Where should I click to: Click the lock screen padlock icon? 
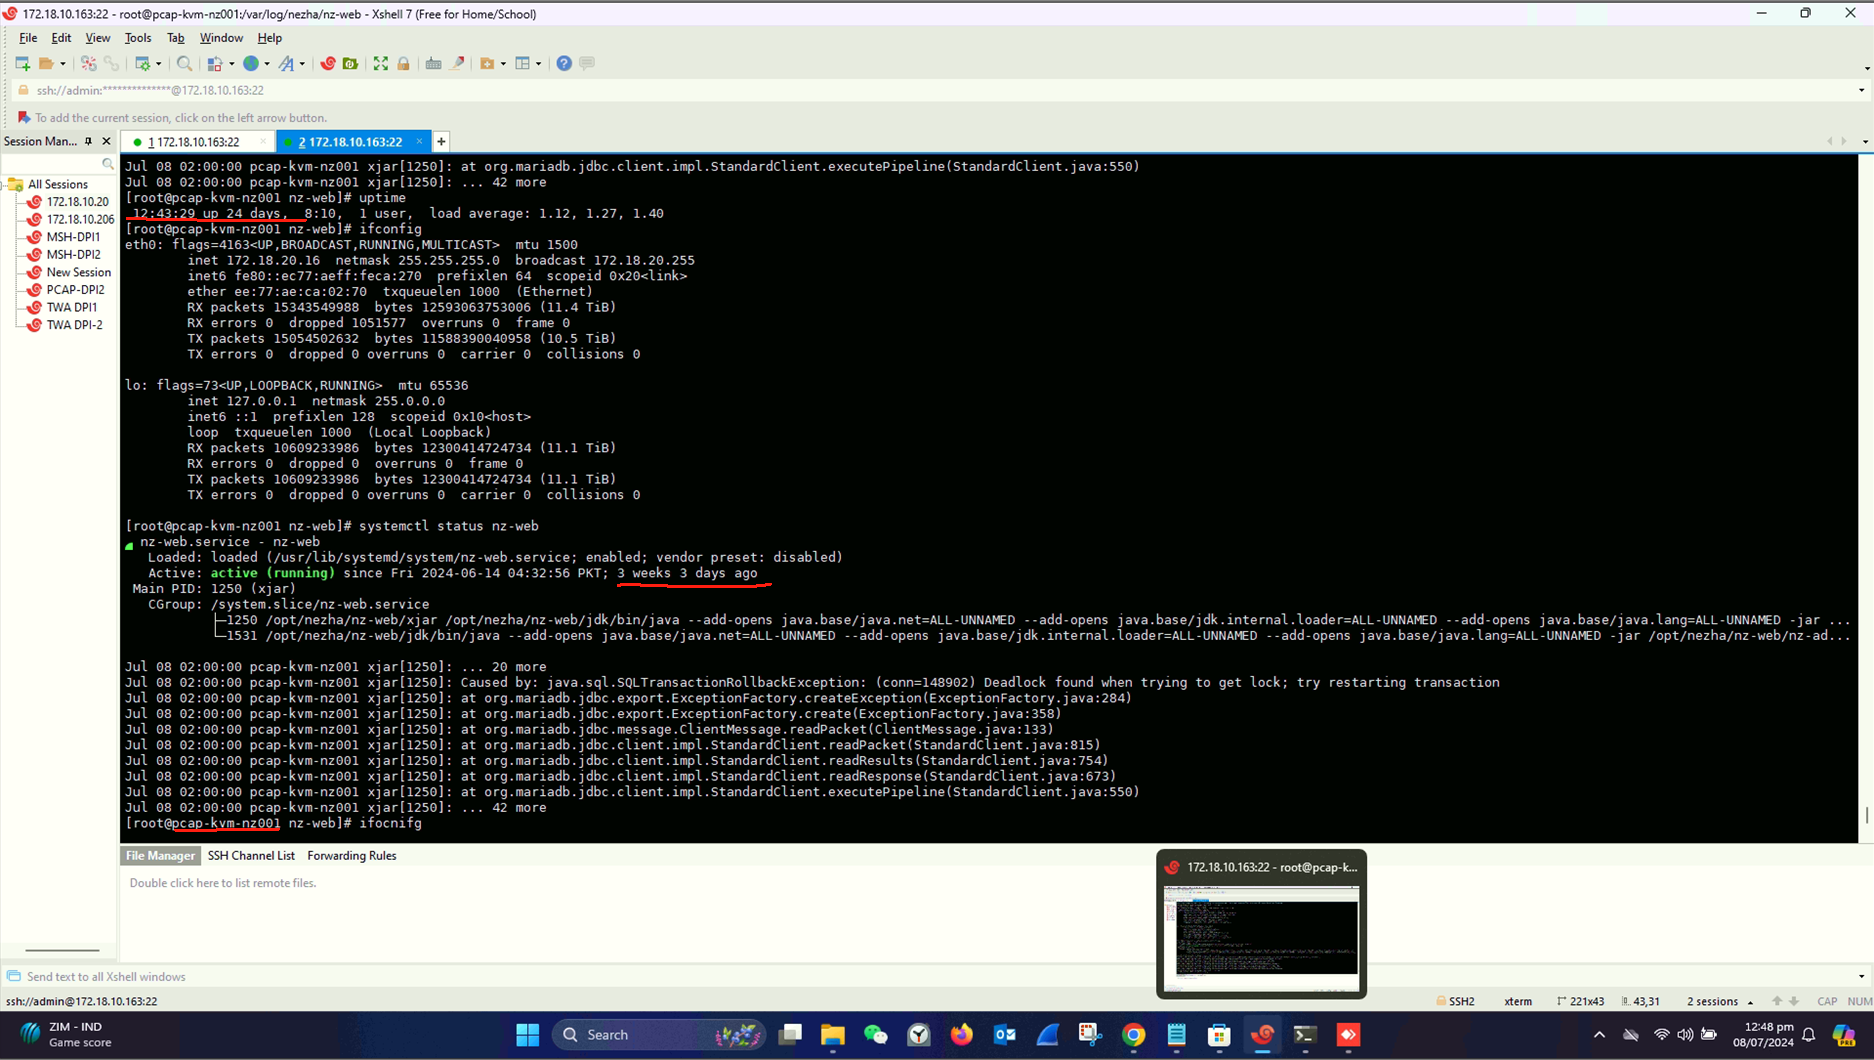pyautogui.click(x=404, y=63)
